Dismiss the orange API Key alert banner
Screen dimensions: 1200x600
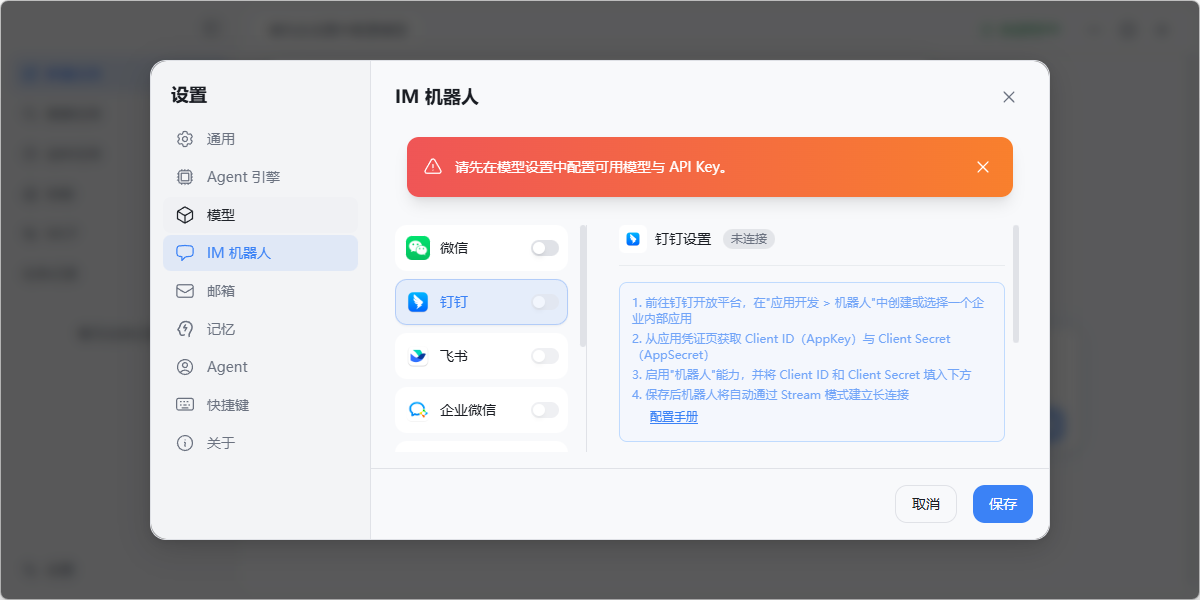[983, 167]
